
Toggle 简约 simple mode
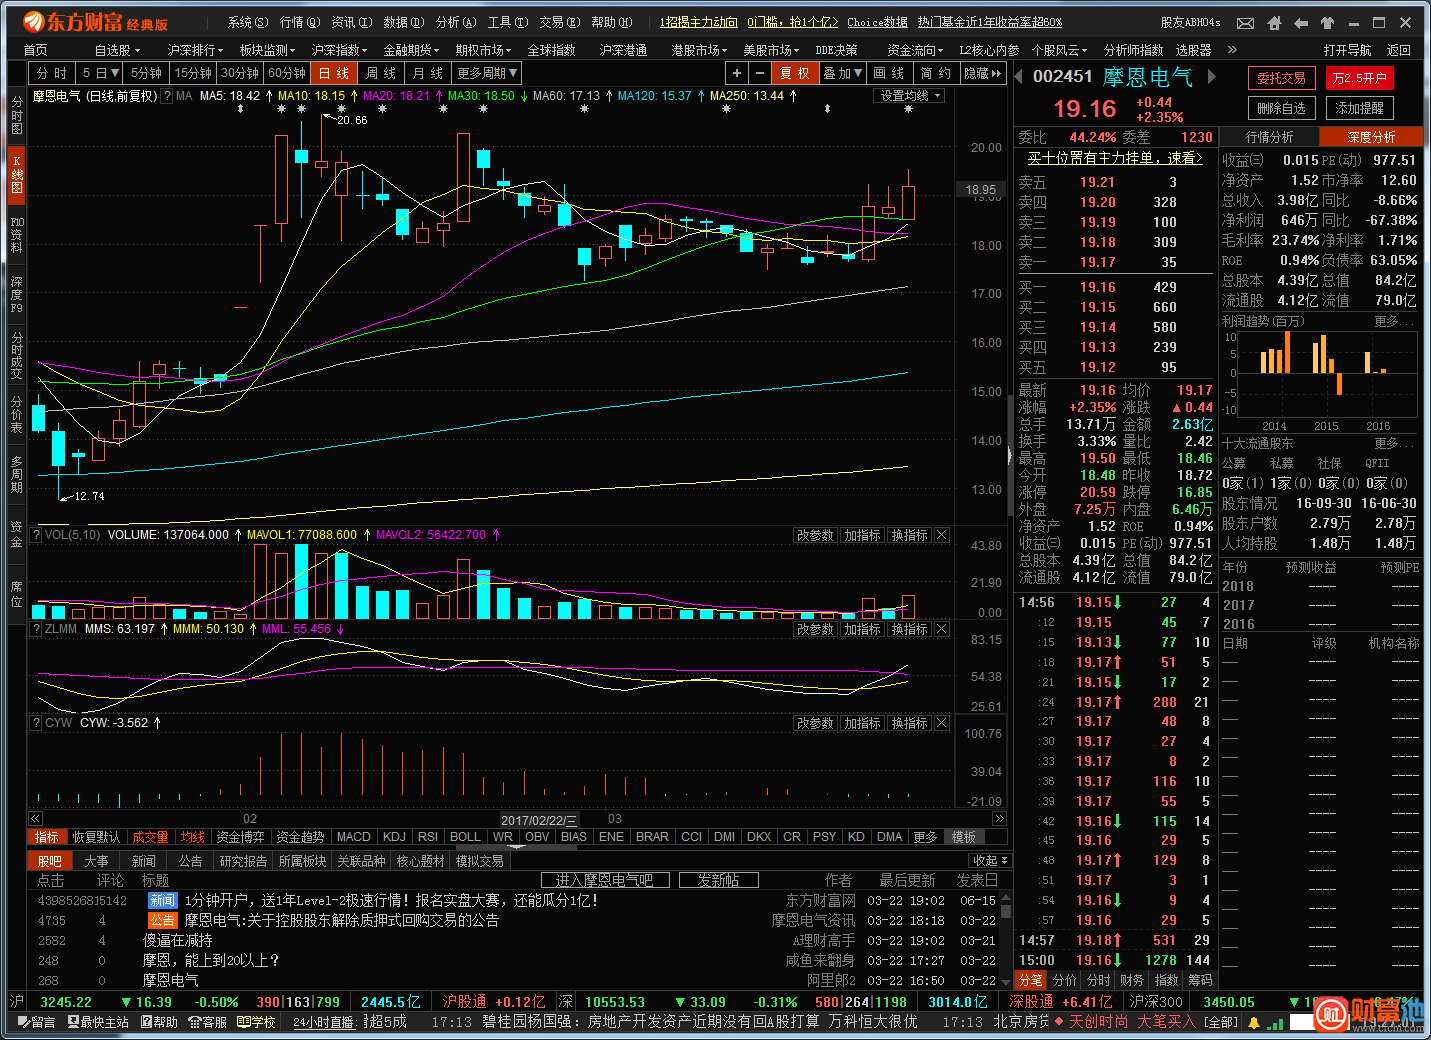(935, 73)
